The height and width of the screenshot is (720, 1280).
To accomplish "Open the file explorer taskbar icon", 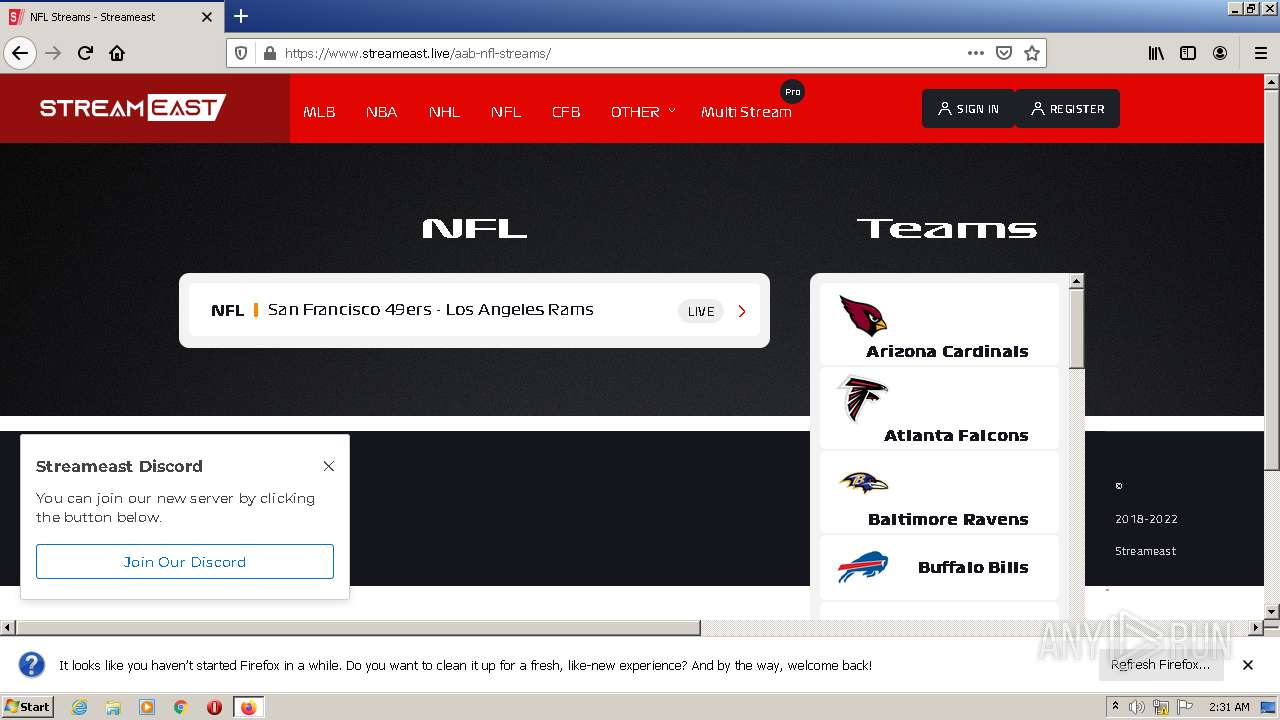I will coord(113,707).
